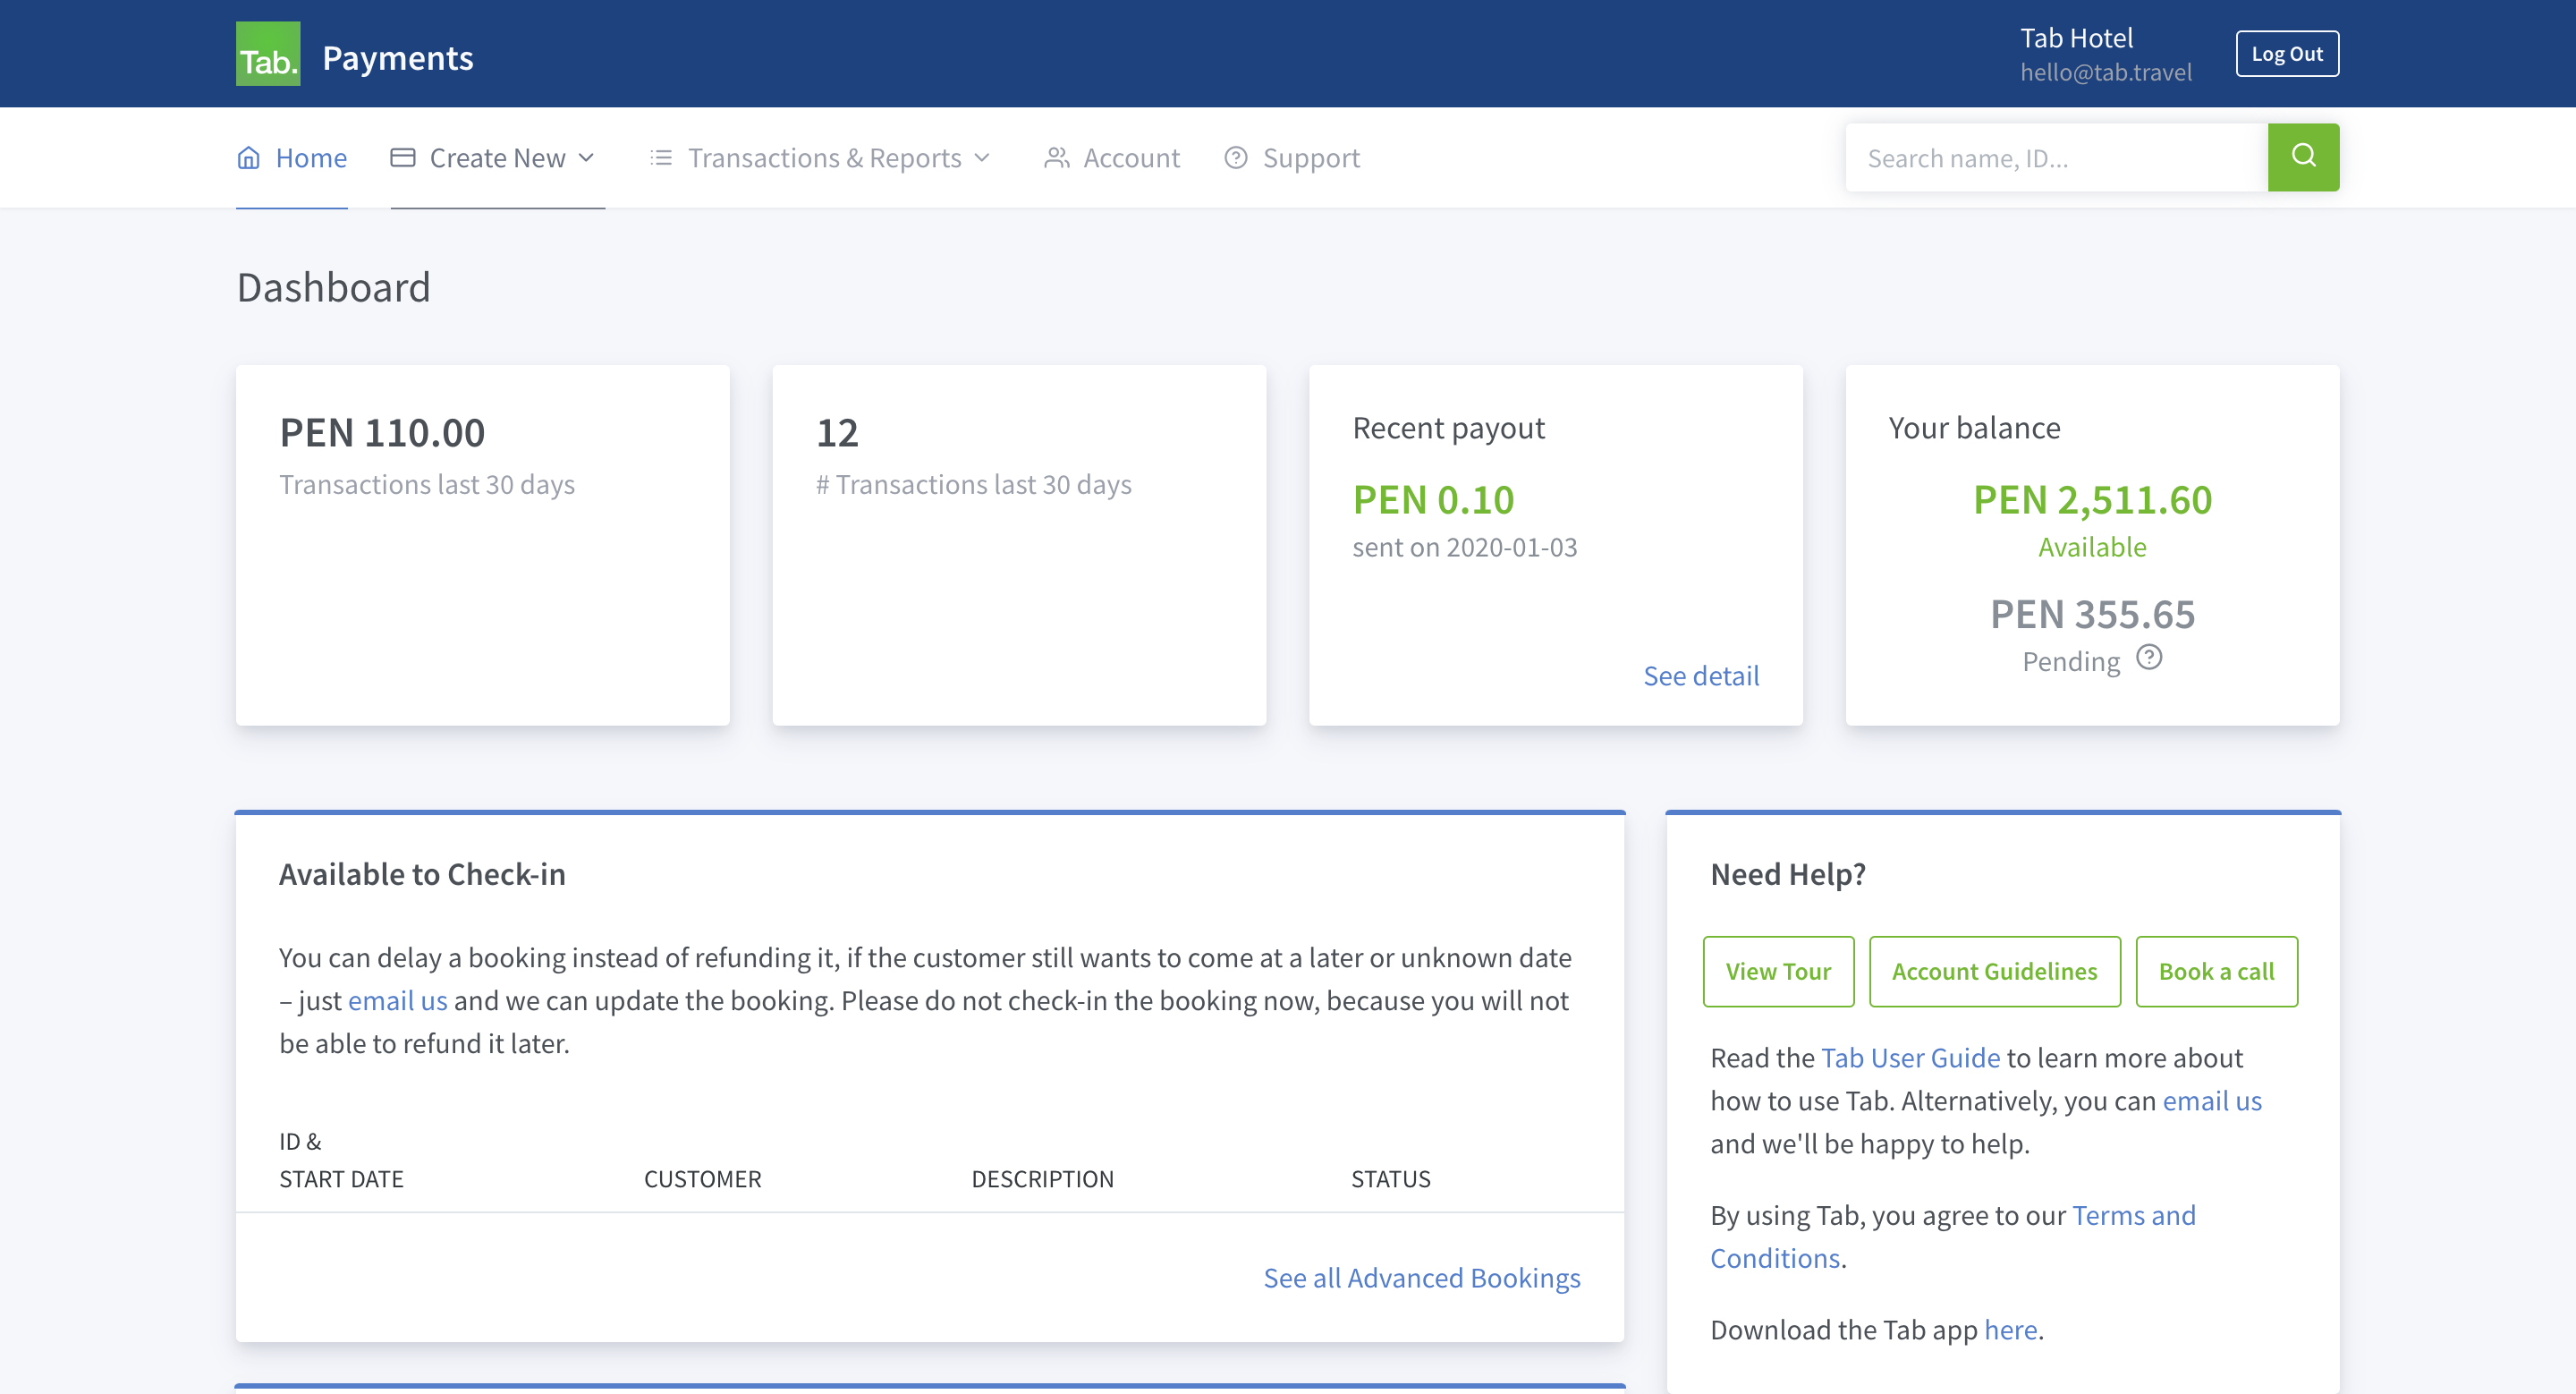The image size is (2576, 1394).
Task: Open Account Guidelines
Action: [1994, 971]
